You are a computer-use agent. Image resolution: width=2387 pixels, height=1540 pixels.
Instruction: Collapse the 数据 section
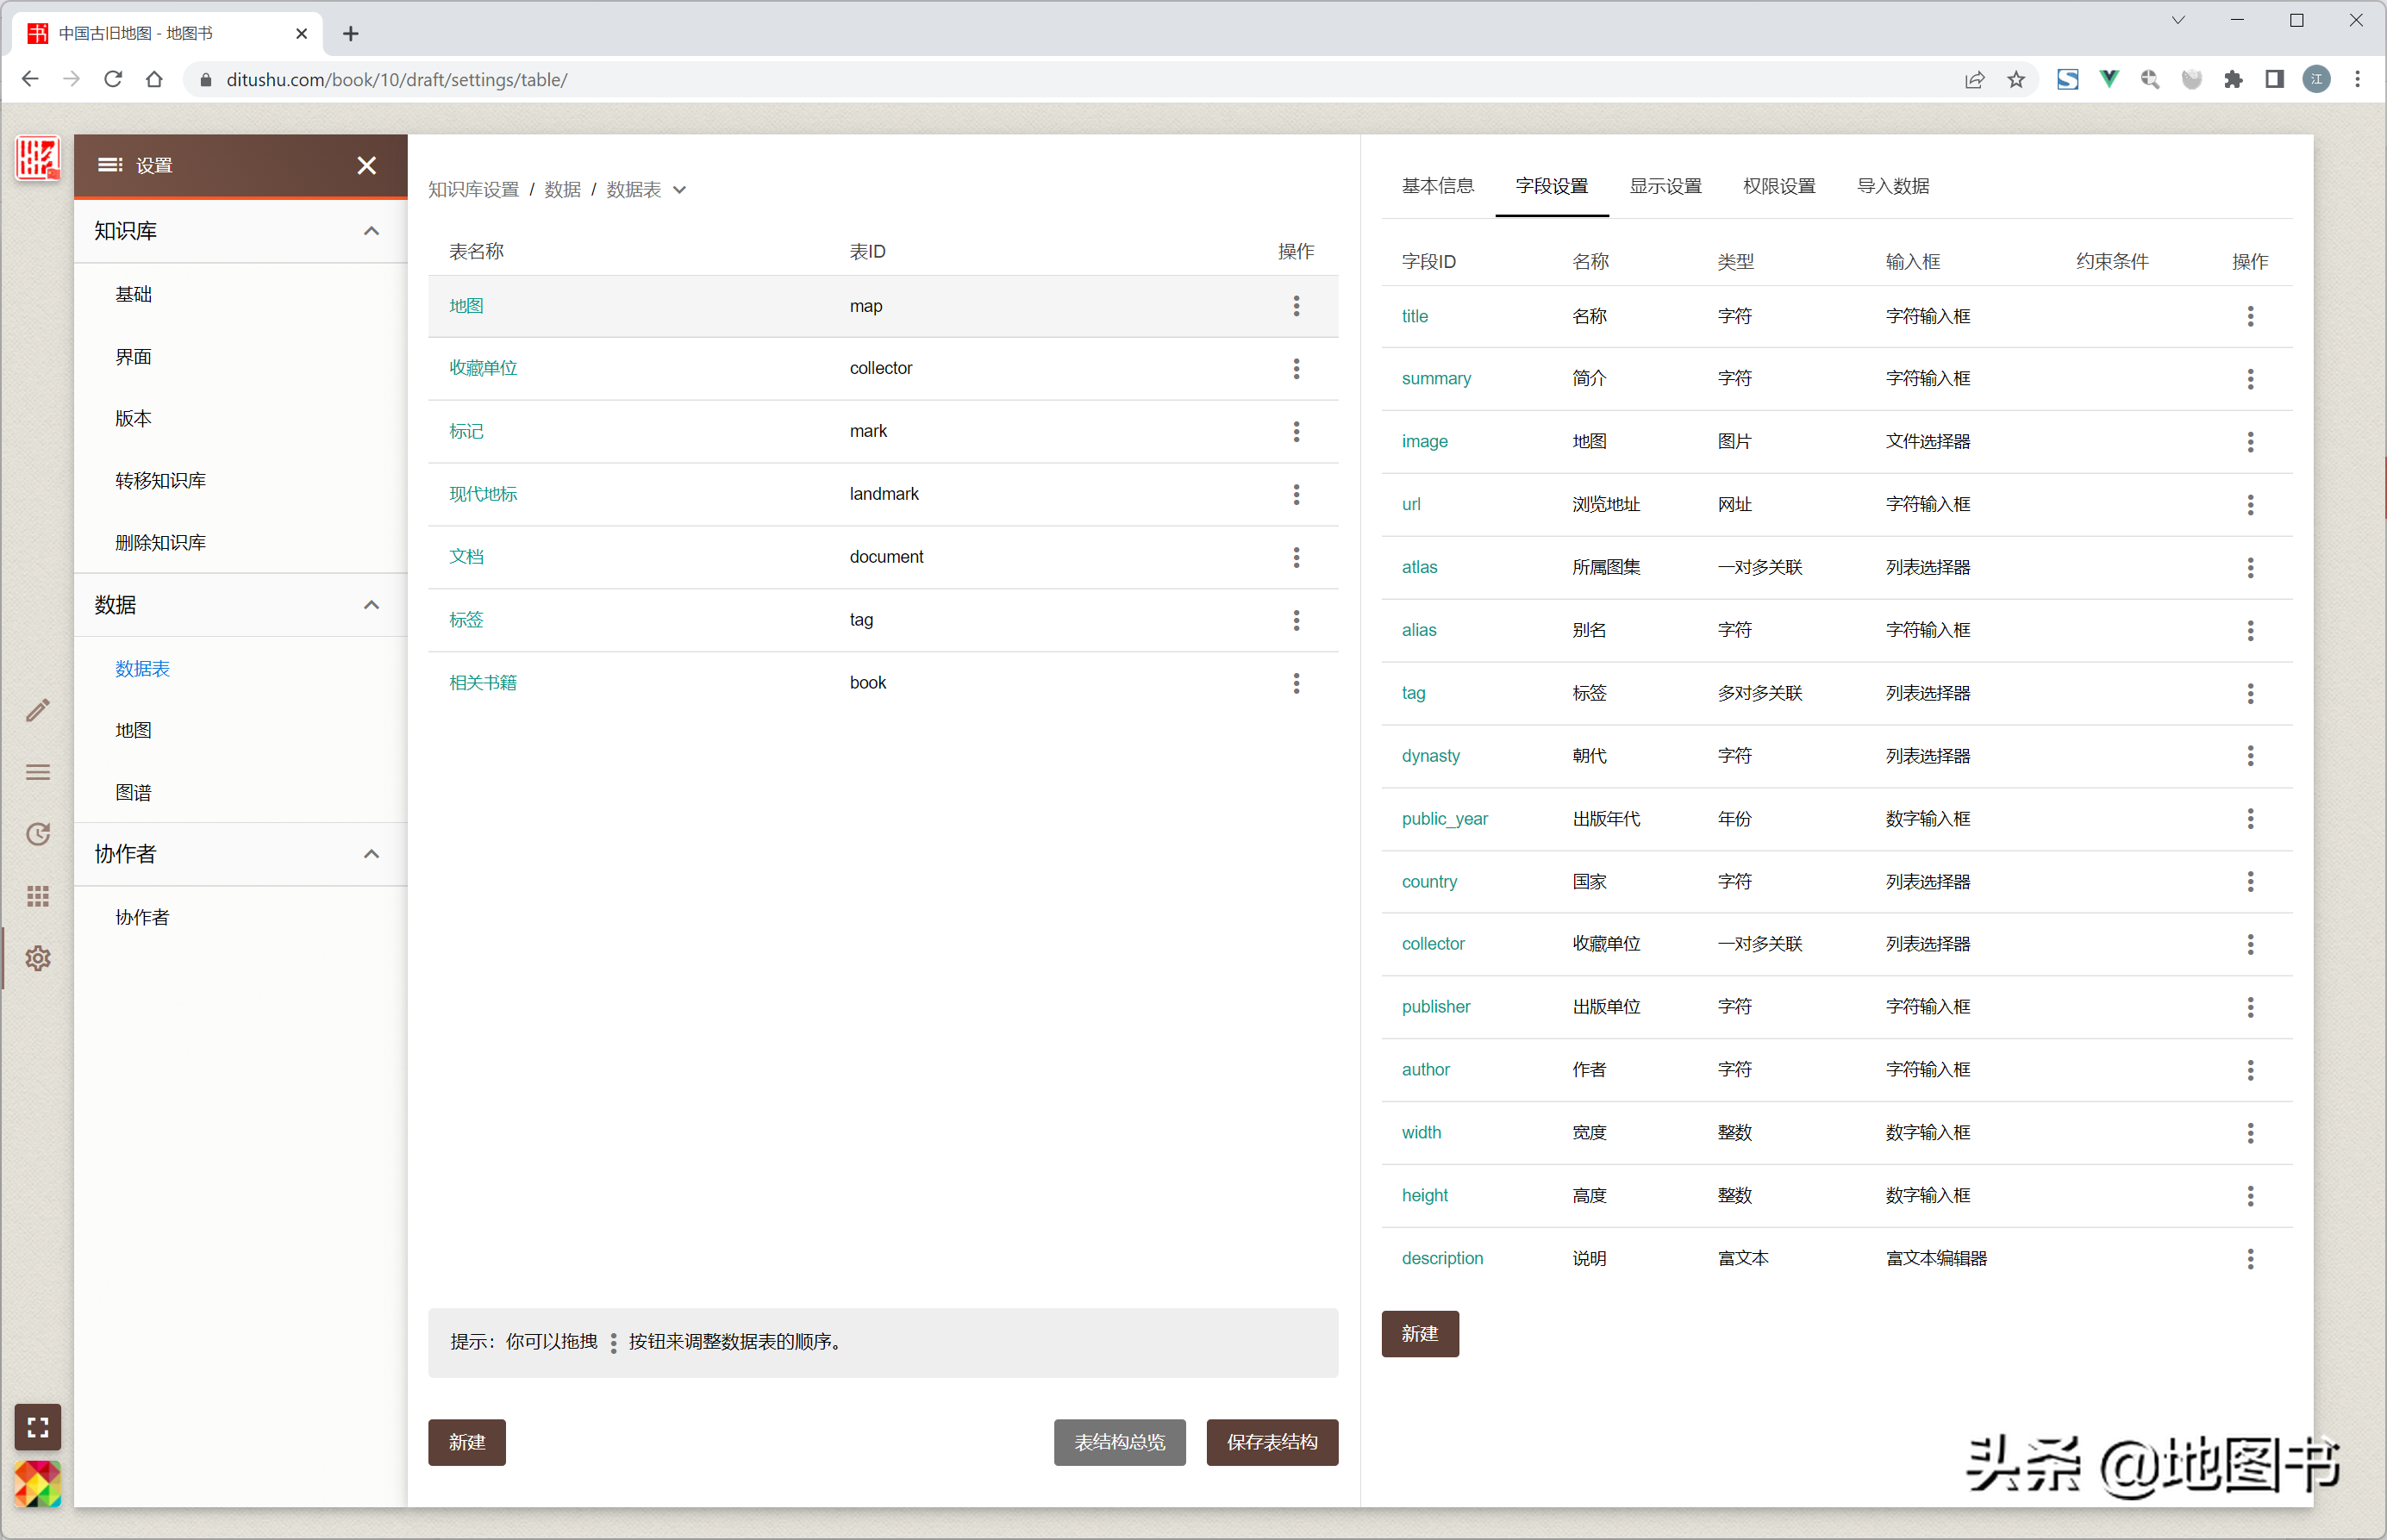(371, 605)
